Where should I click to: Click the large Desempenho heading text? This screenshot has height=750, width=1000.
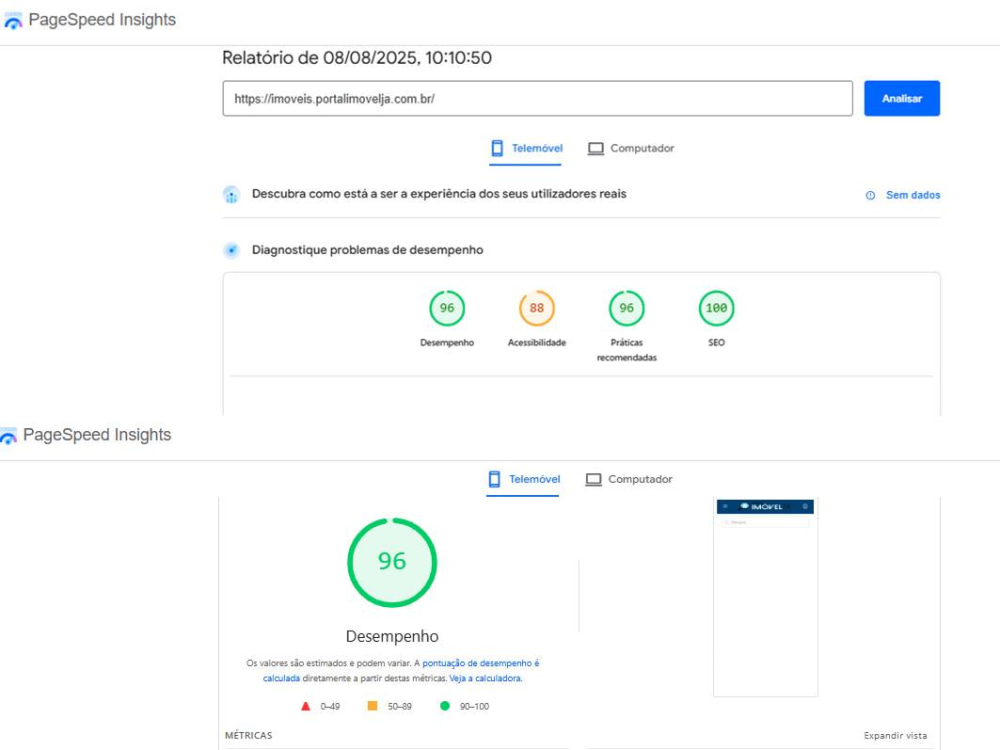coord(392,636)
